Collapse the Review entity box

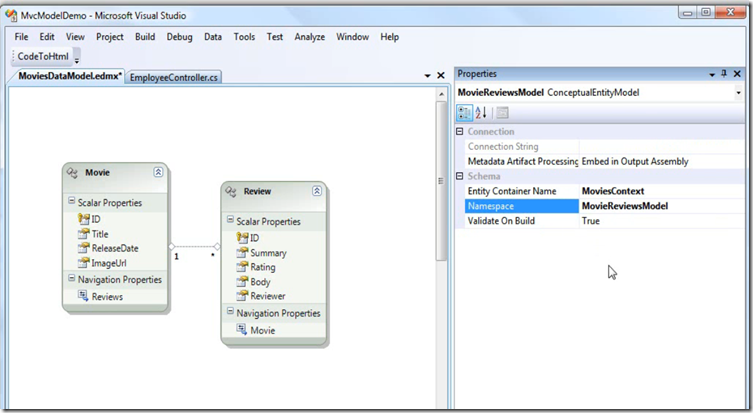[316, 191]
